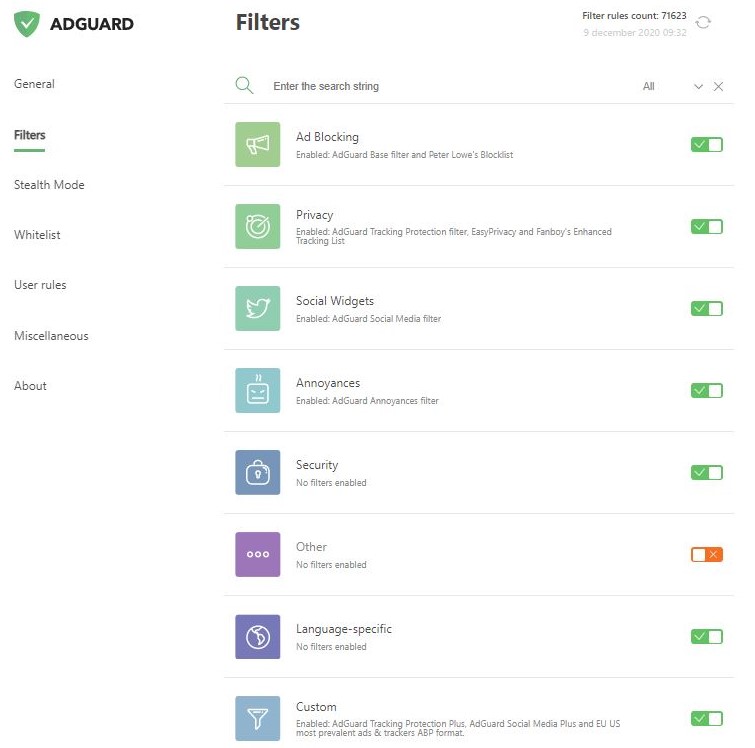Open the About section
Image resolution: width=755 pixels, height=748 pixels.
click(x=30, y=386)
